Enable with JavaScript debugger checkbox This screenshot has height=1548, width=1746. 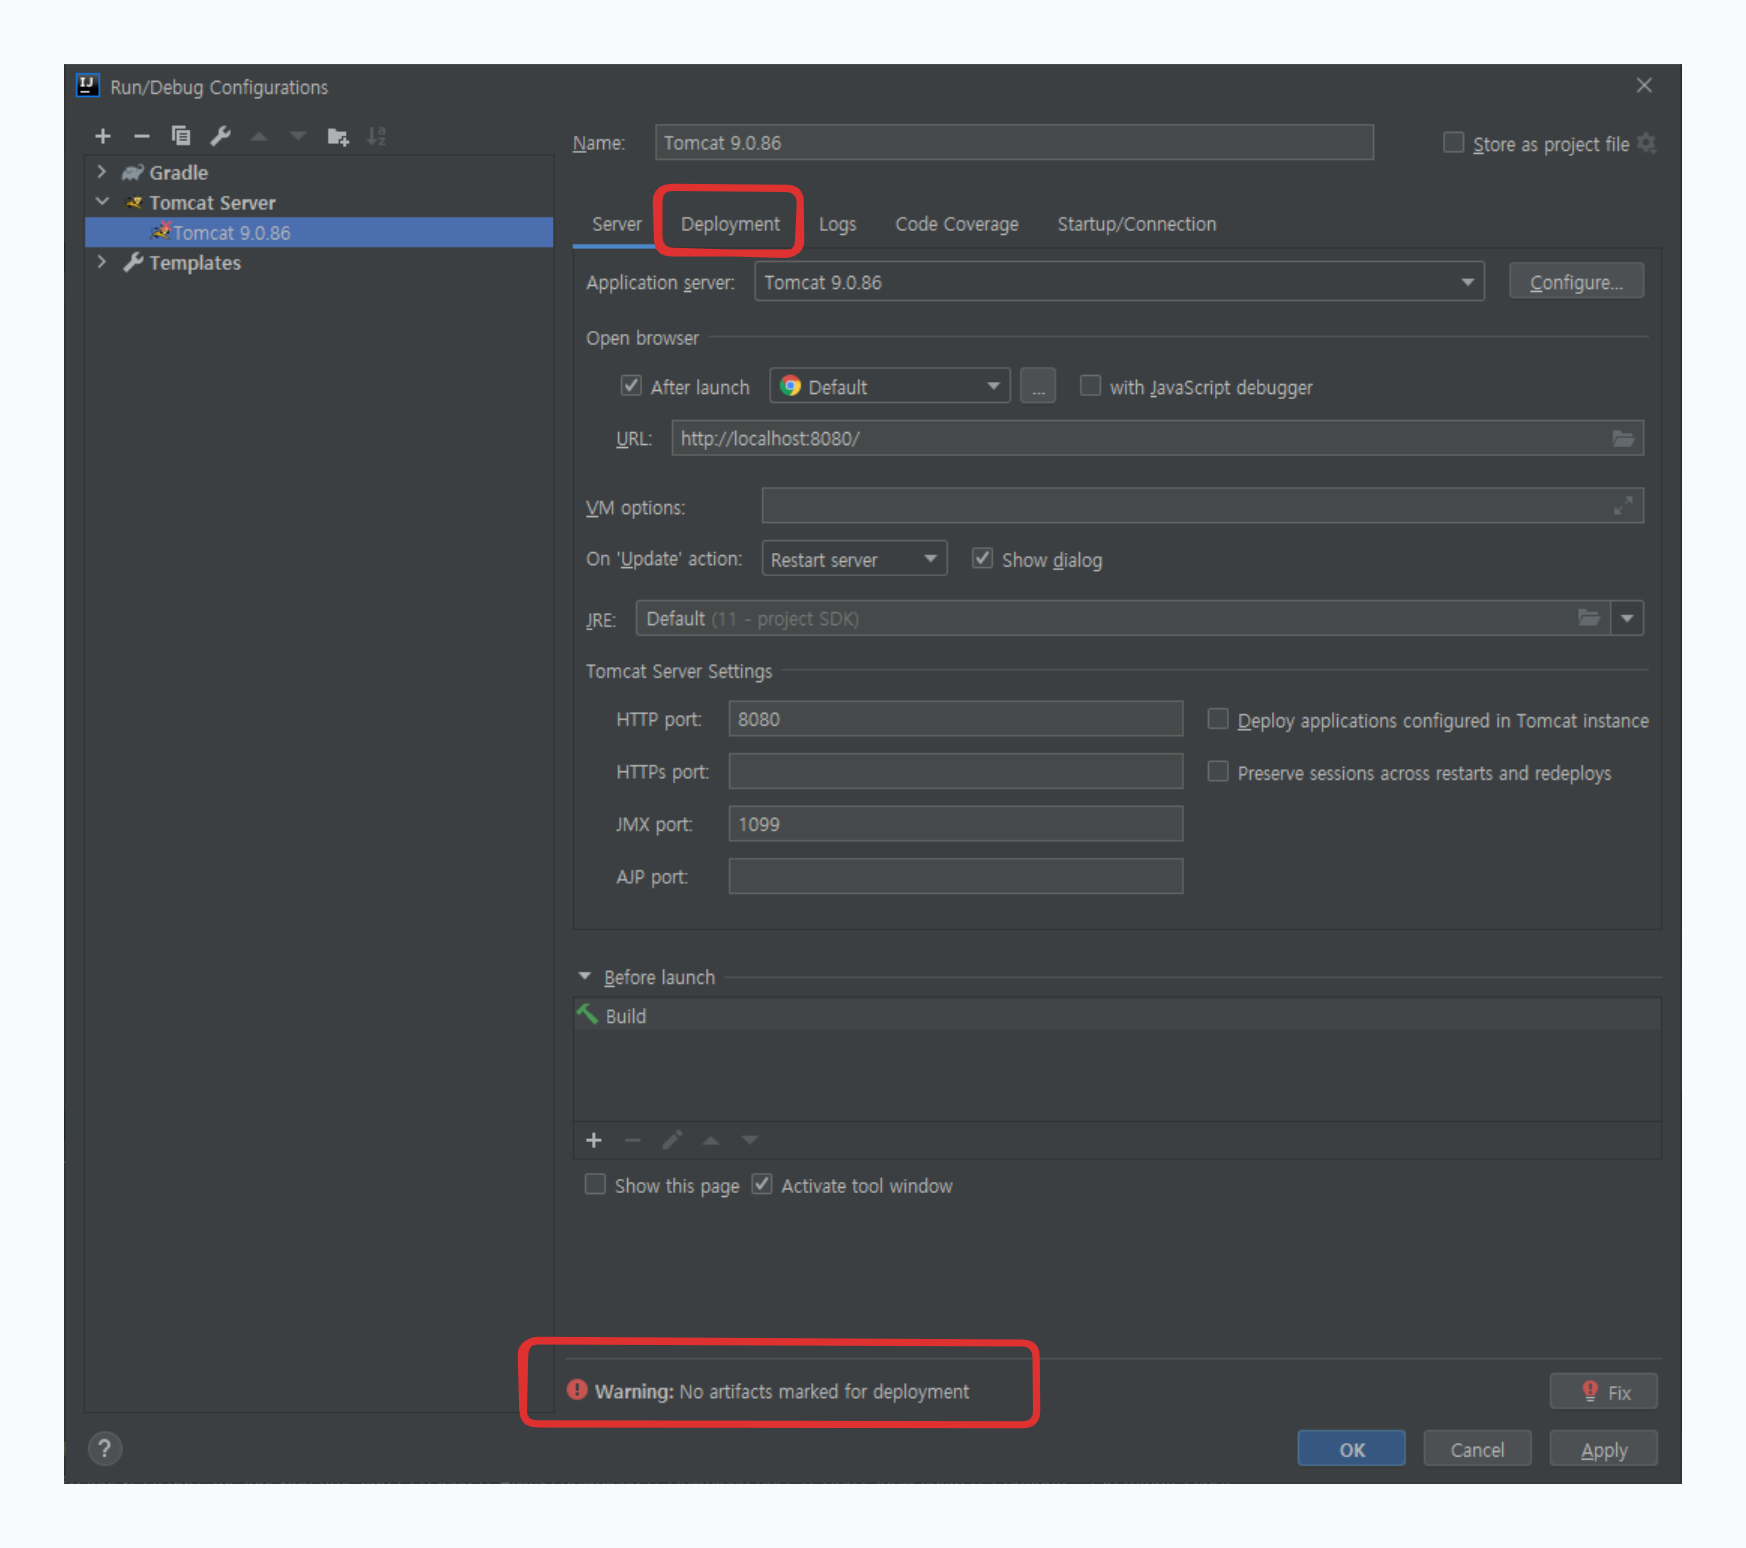(x=1090, y=386)
